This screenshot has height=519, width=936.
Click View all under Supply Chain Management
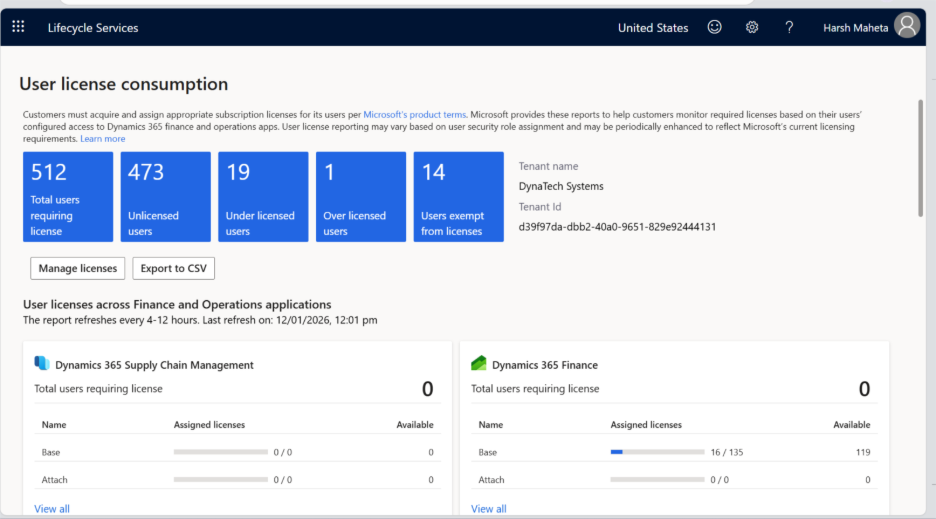[x=52, y=509]
